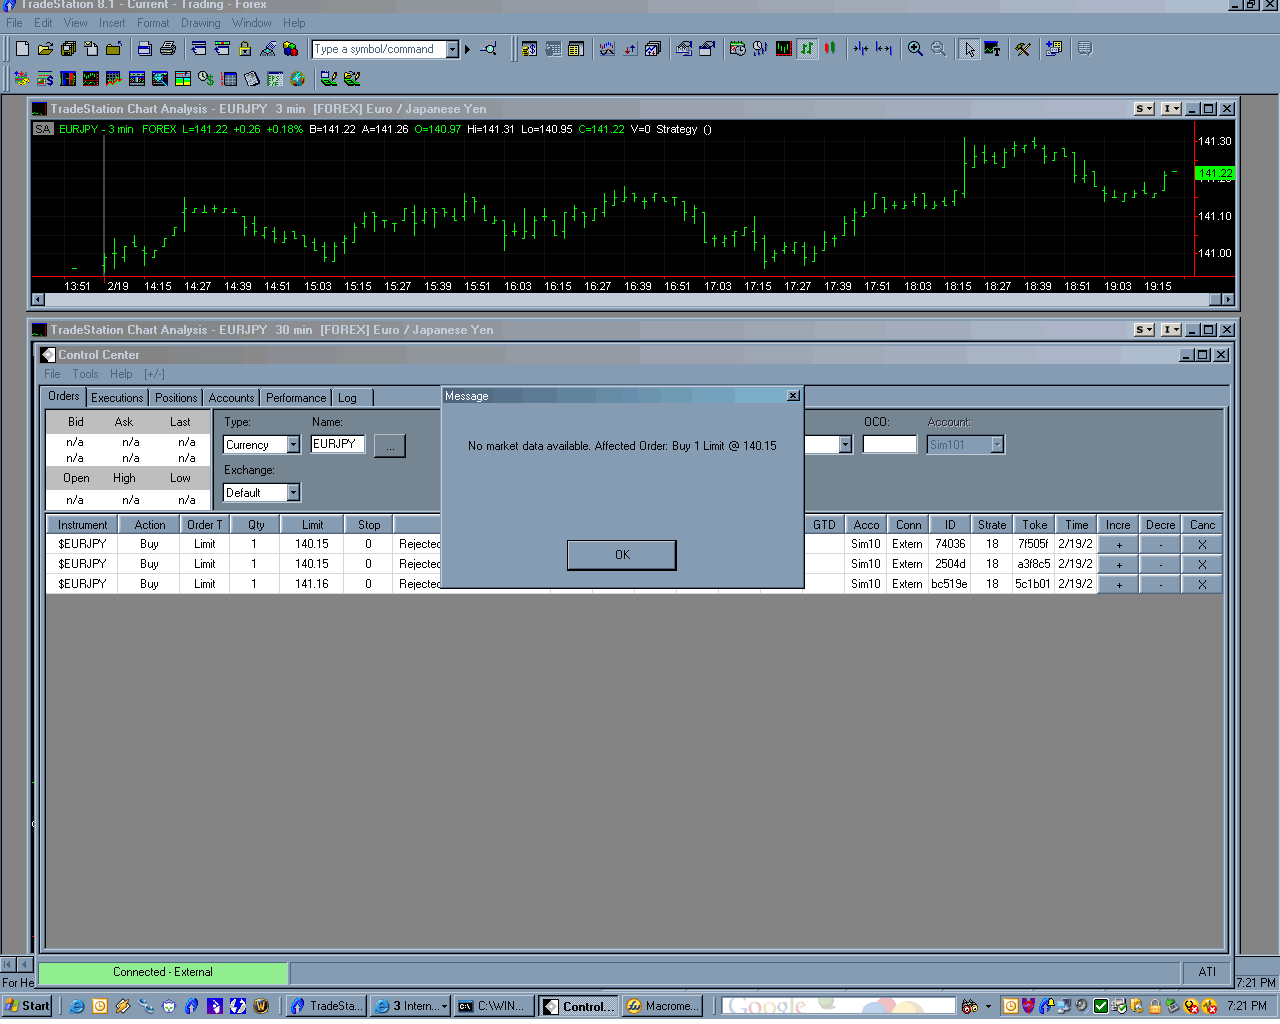Click the OCO input field
This screenshot has width=1280, height=1024.
[x=890, y=444]
